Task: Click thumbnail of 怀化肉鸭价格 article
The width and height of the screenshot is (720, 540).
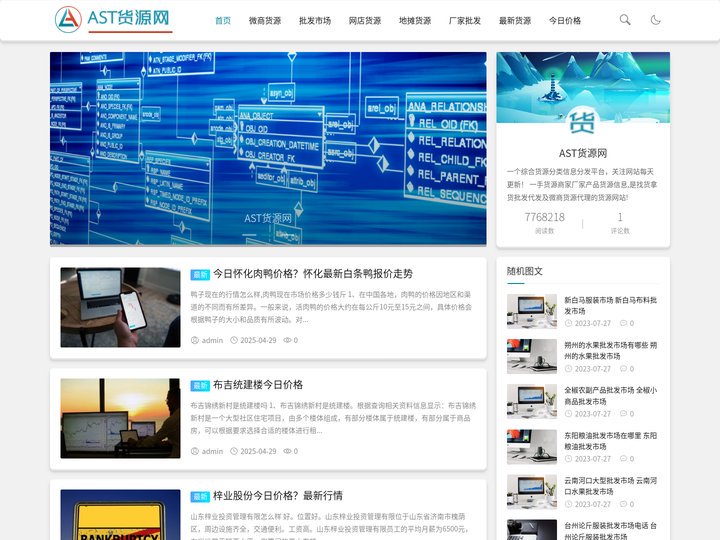Action: click(120, 307)
